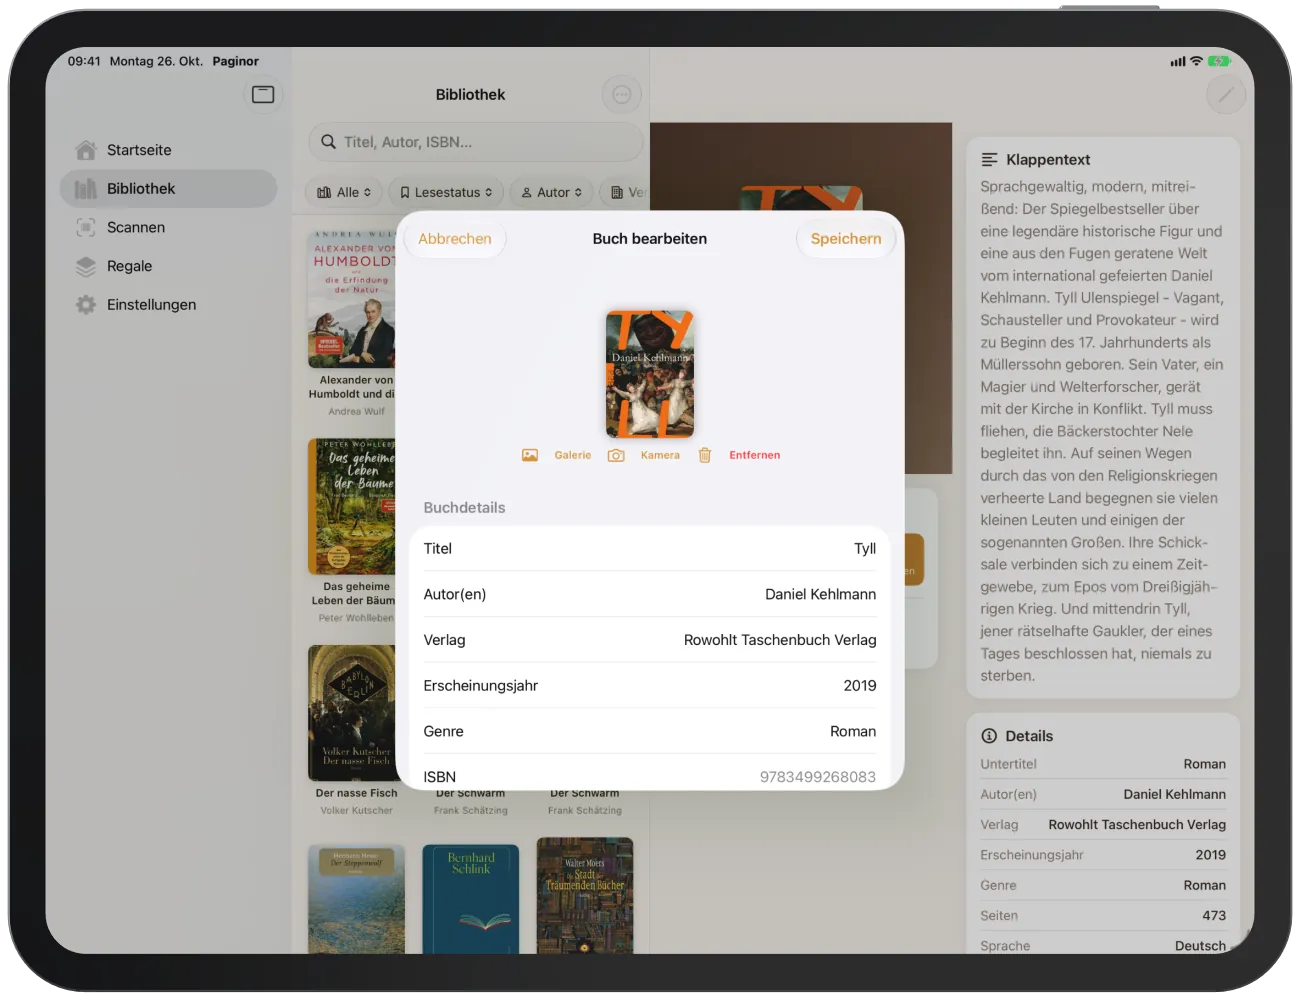Open Scannen in the sidebar

tap(168, 227)
